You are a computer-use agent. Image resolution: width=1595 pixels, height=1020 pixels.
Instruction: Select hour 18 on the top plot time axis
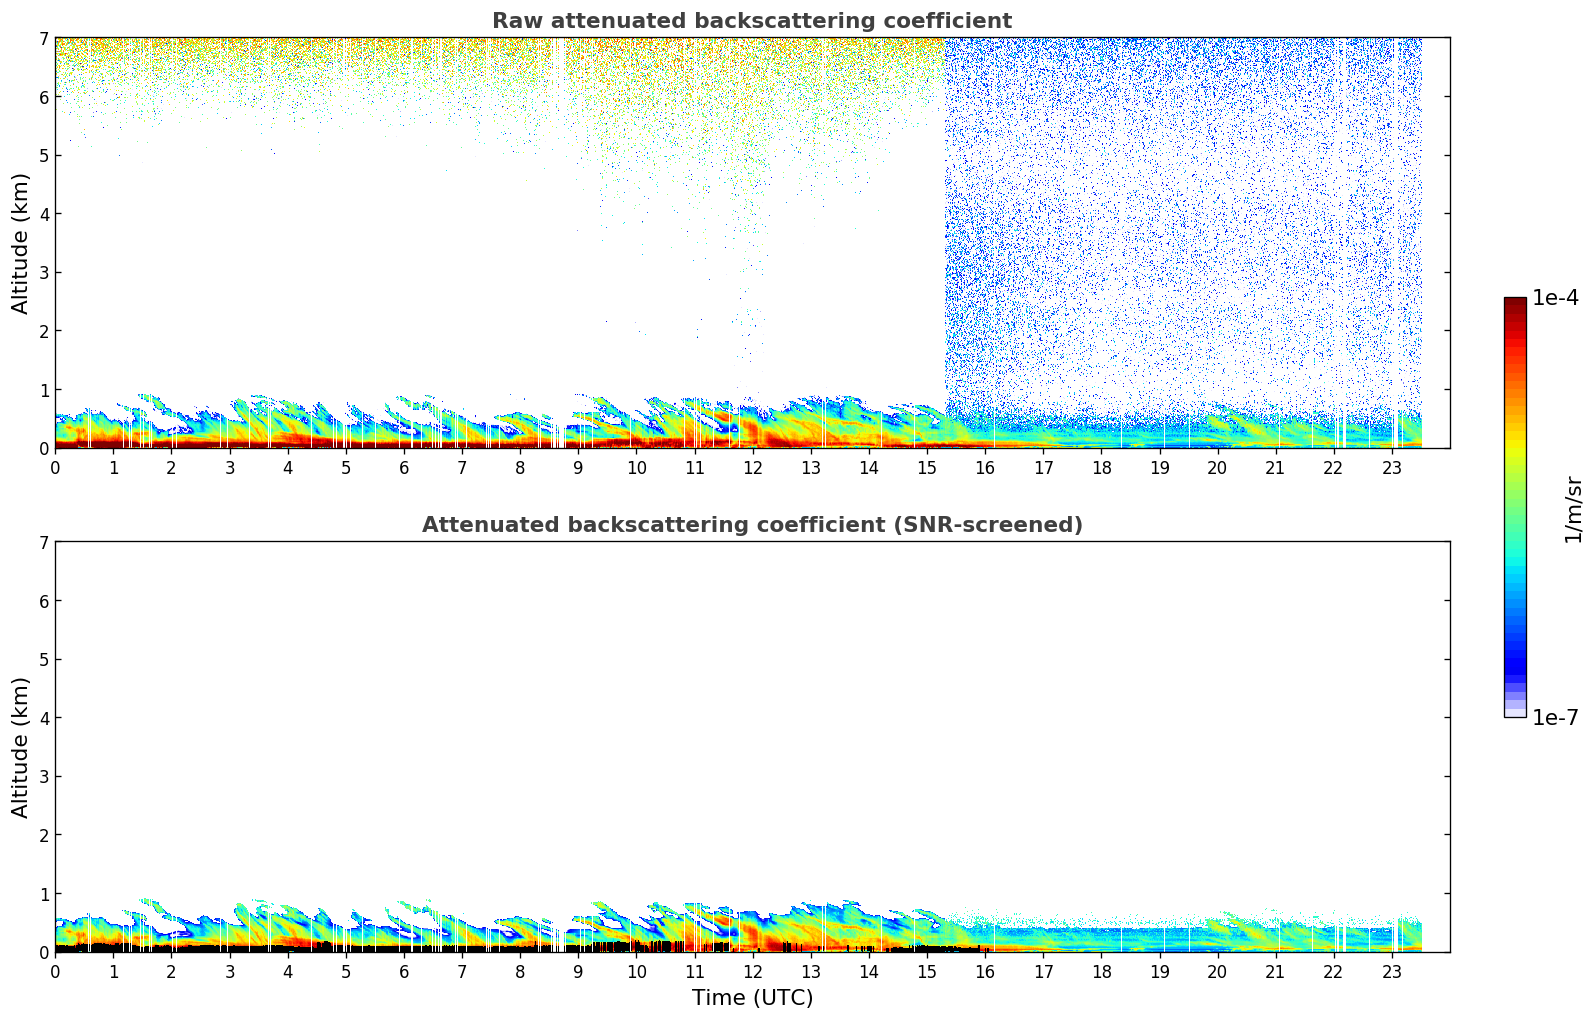point(1101,468)
